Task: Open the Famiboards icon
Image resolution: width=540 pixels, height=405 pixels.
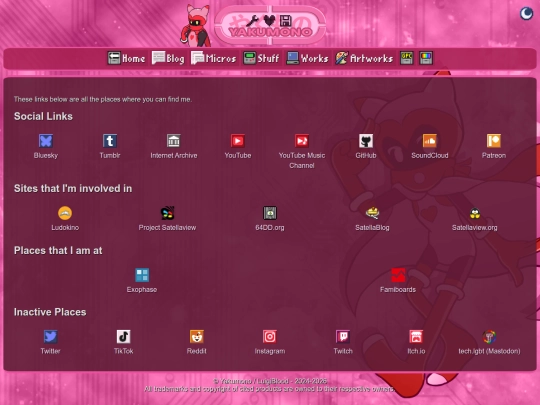Action: (x=398, y=275)
